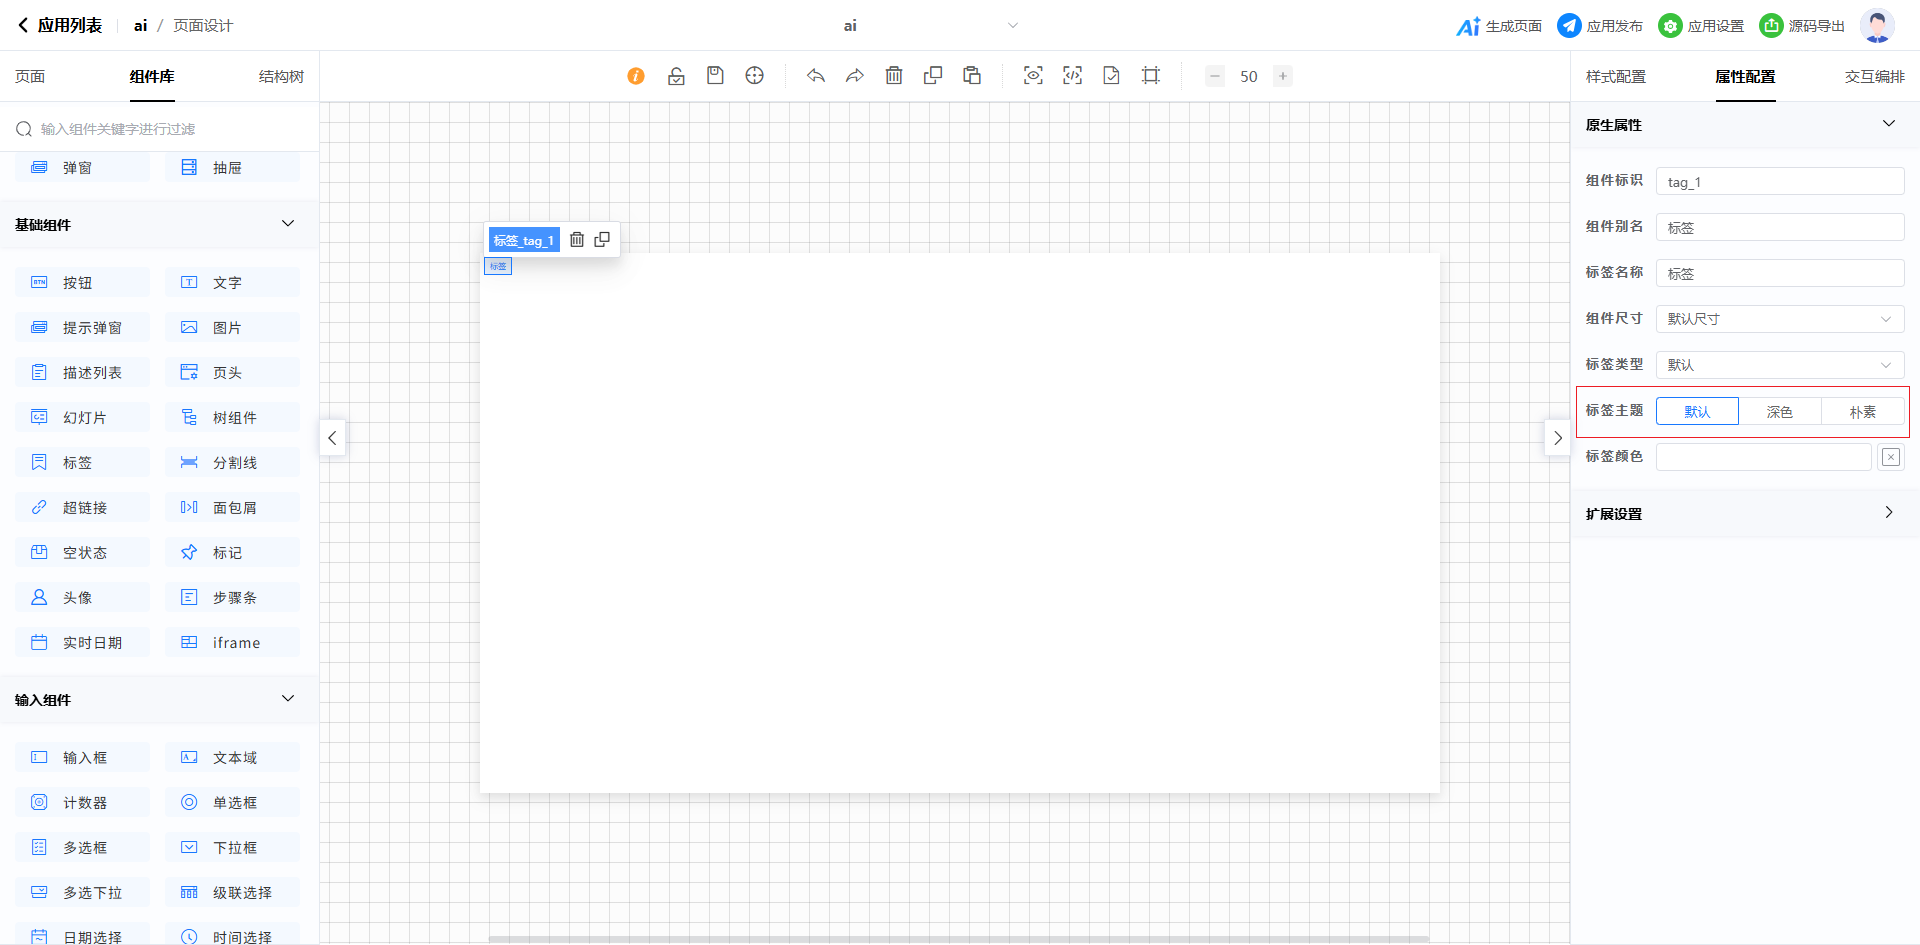Expand the 扩展设置 section
Image resolution: width=1920 pixels, height=945 pixels.
pyautogui.click(x=1744, y=514)
